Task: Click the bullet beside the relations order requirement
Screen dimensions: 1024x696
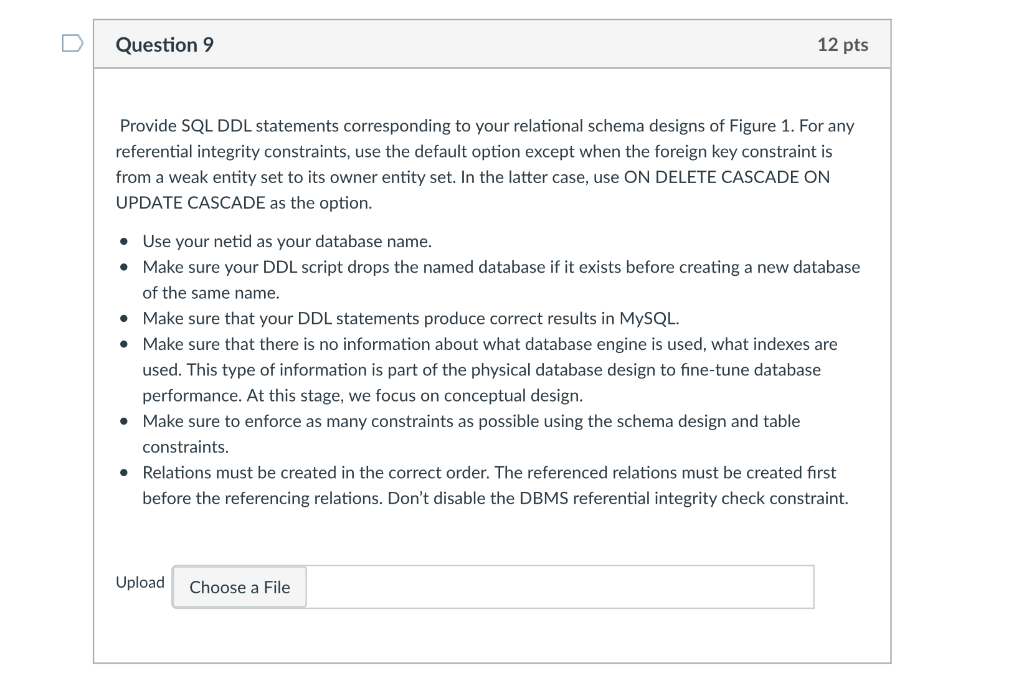Action: (123, 472)
